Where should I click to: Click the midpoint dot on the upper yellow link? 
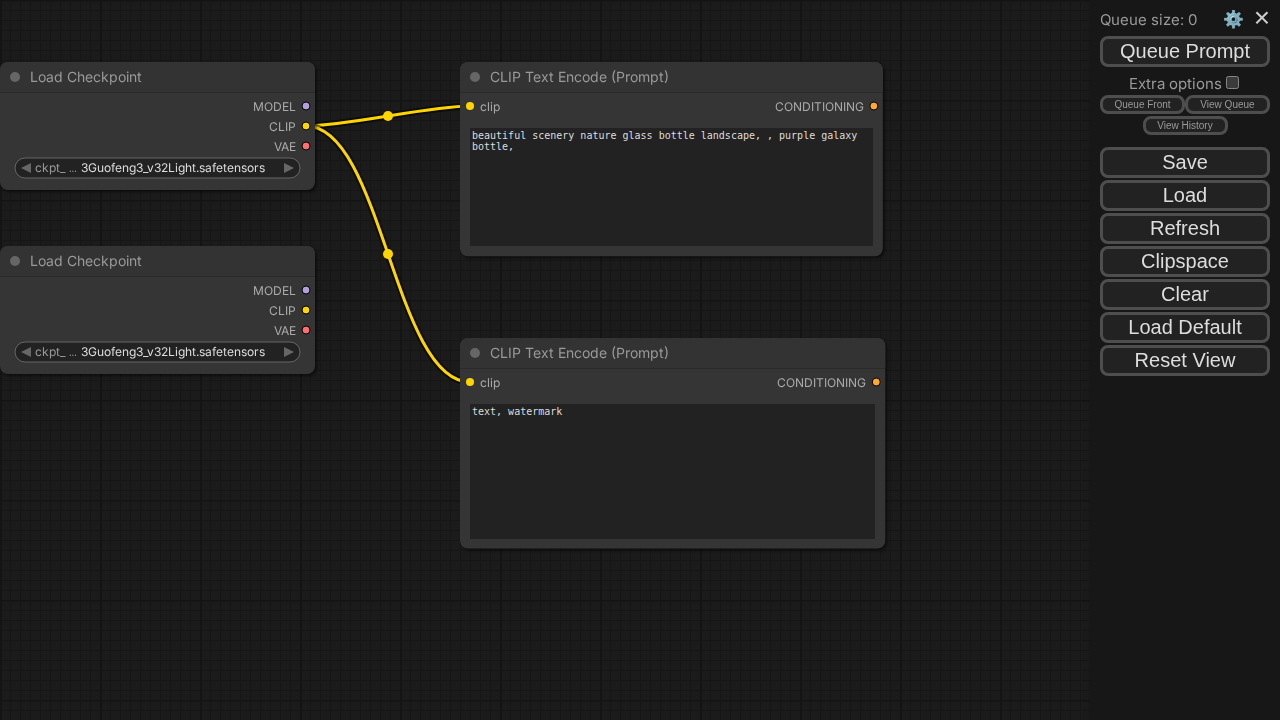click(388, 116)
